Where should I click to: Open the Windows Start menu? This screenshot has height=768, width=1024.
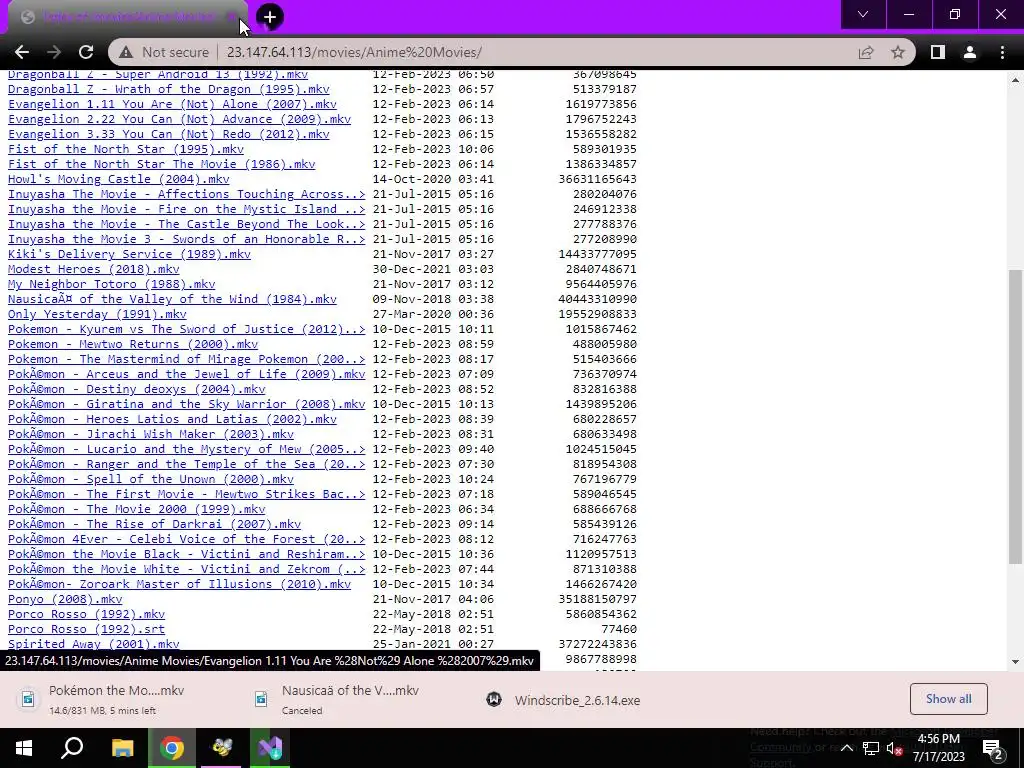[x=24, y=748]
